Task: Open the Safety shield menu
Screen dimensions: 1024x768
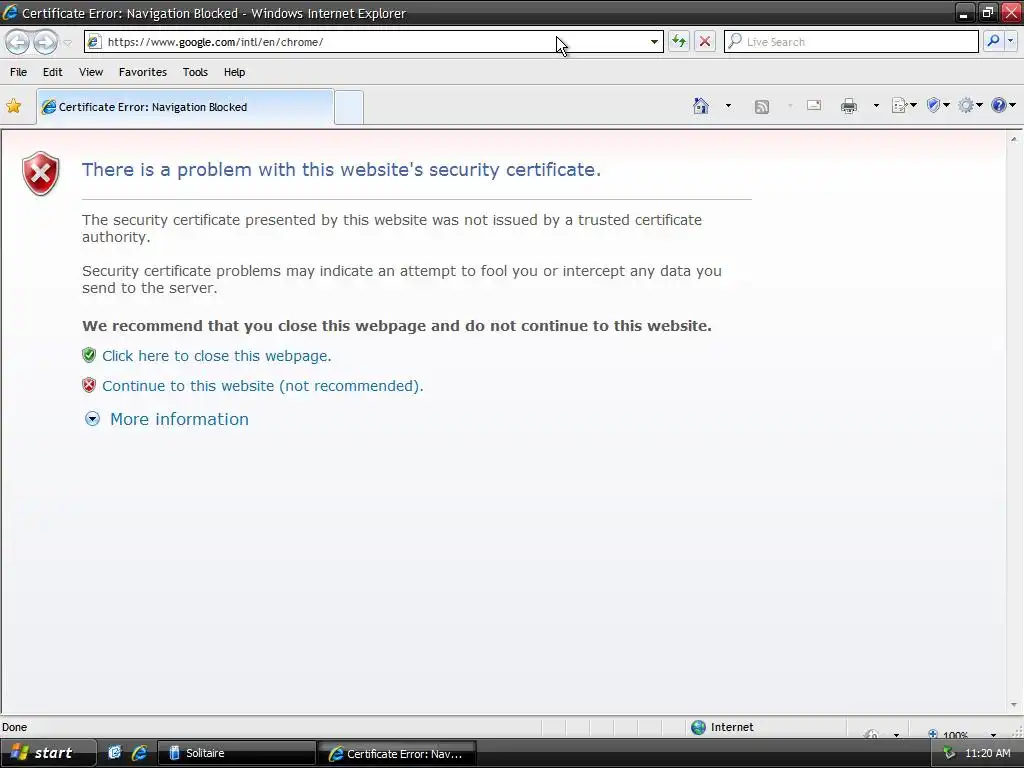Action: 938,105
